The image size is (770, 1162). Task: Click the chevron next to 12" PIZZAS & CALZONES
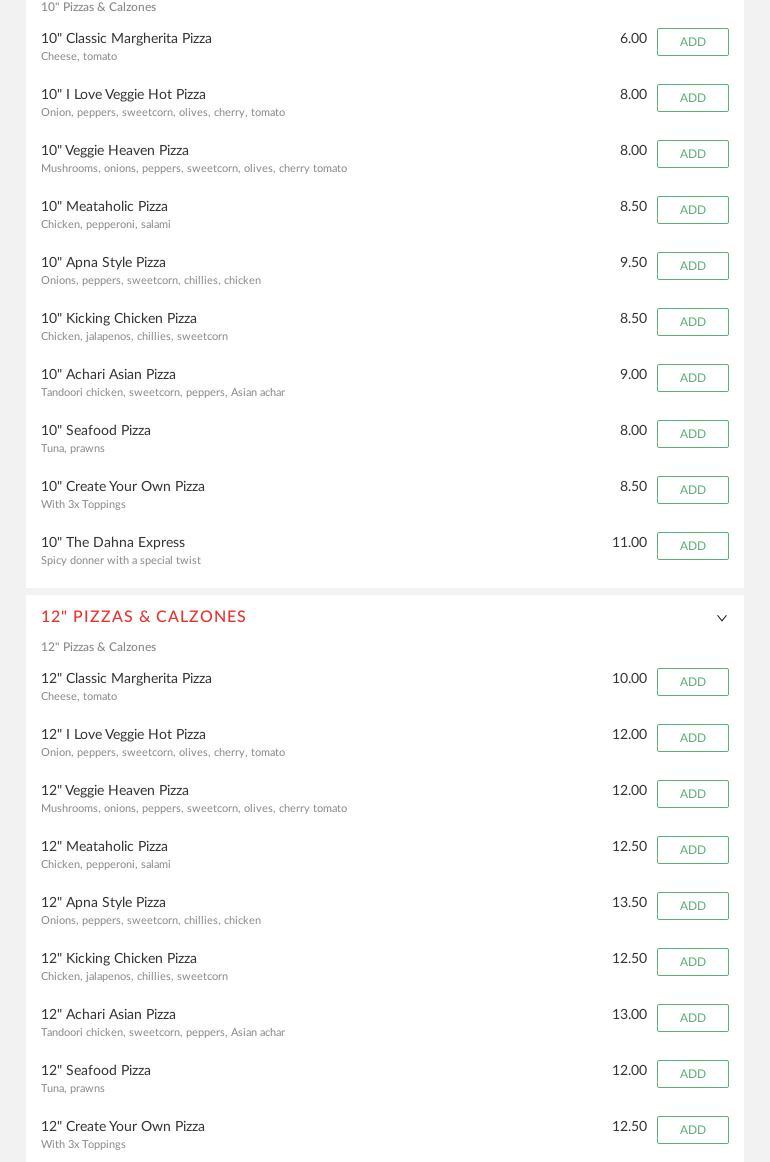pyautogui.click(x=722, y=618)
